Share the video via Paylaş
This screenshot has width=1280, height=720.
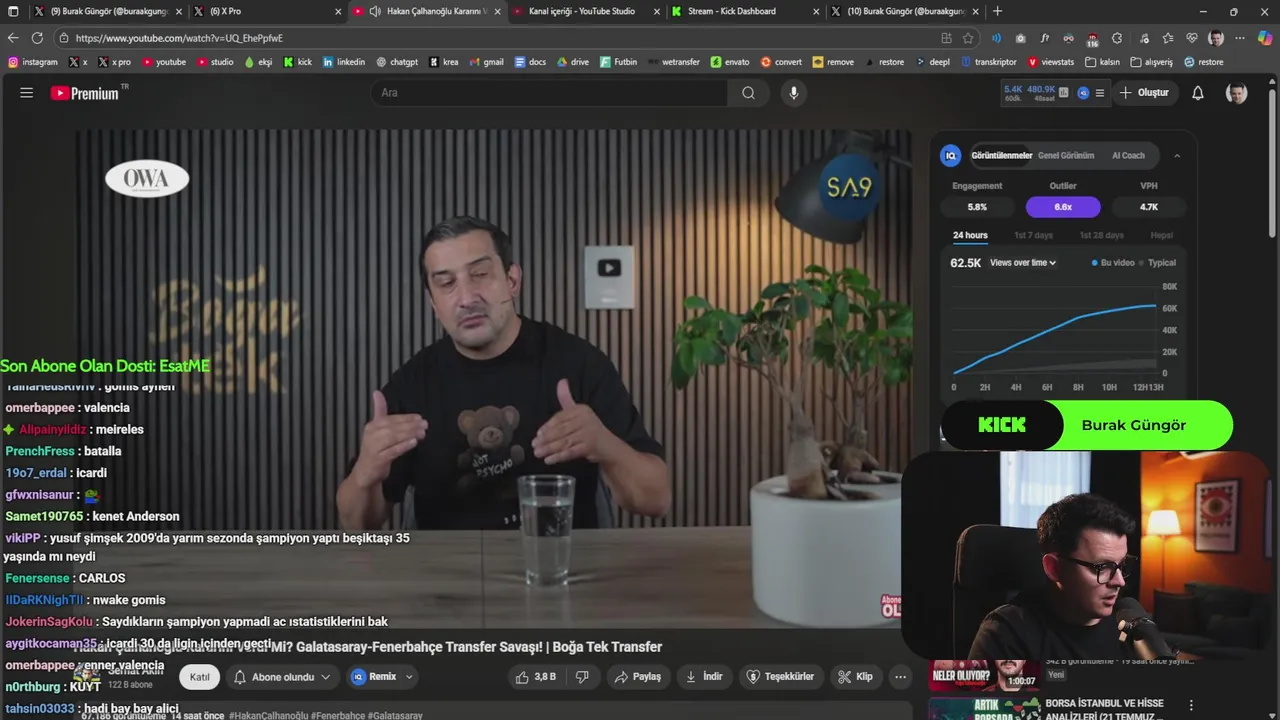[638, 677]
